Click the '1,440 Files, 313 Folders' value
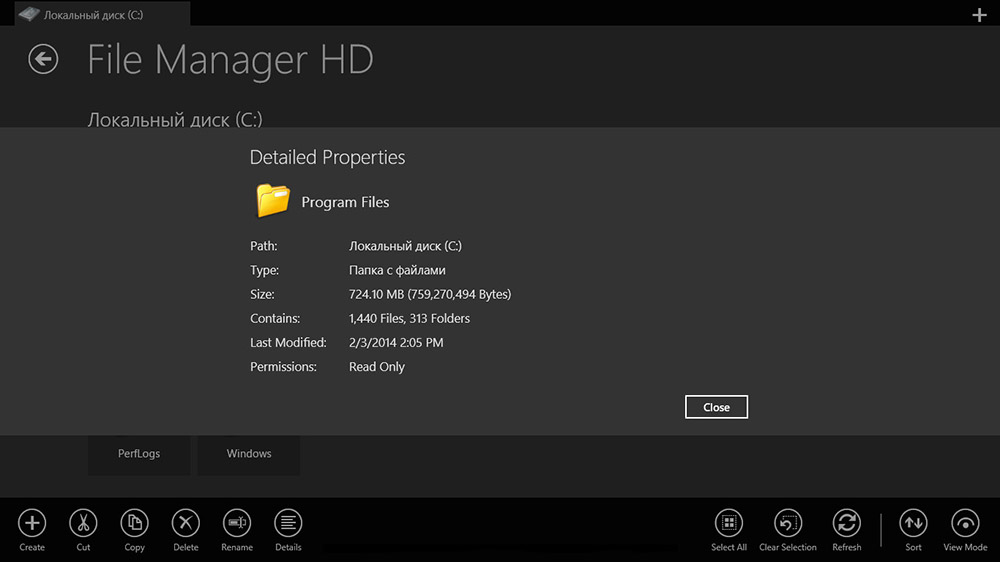This screenshot has width=1000, height=562. point(409,318)
